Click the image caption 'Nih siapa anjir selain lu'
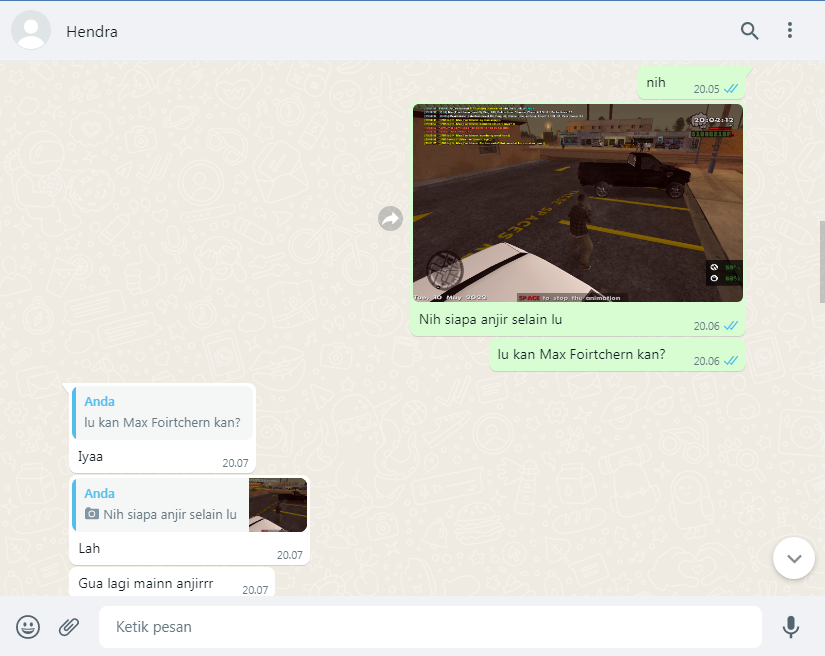 click(x=490, y=319)
